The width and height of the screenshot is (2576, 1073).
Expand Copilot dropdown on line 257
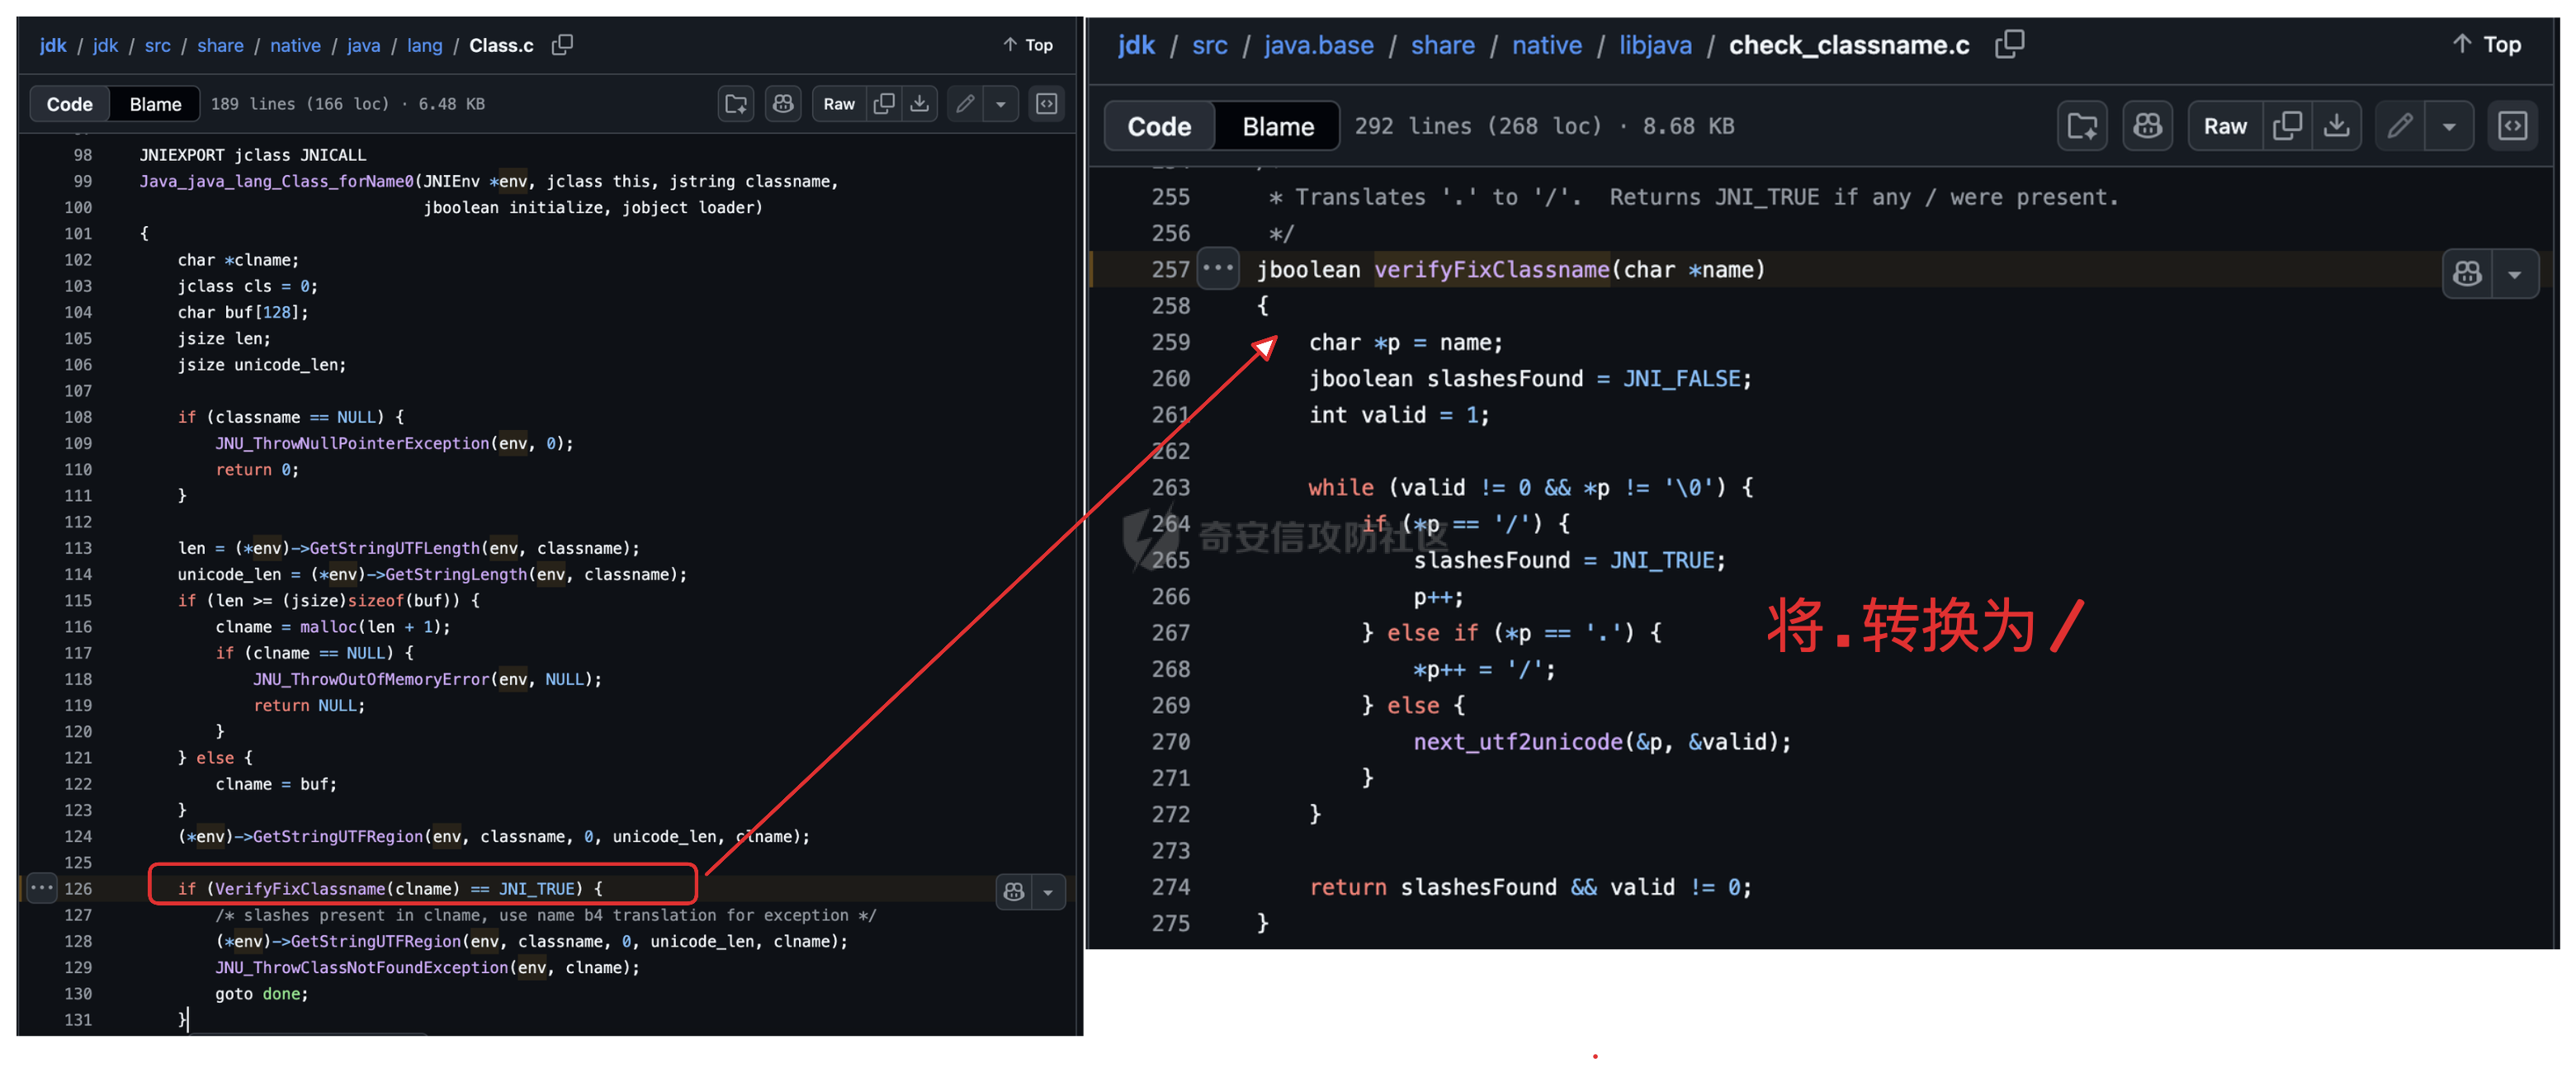pos(2514,273)
